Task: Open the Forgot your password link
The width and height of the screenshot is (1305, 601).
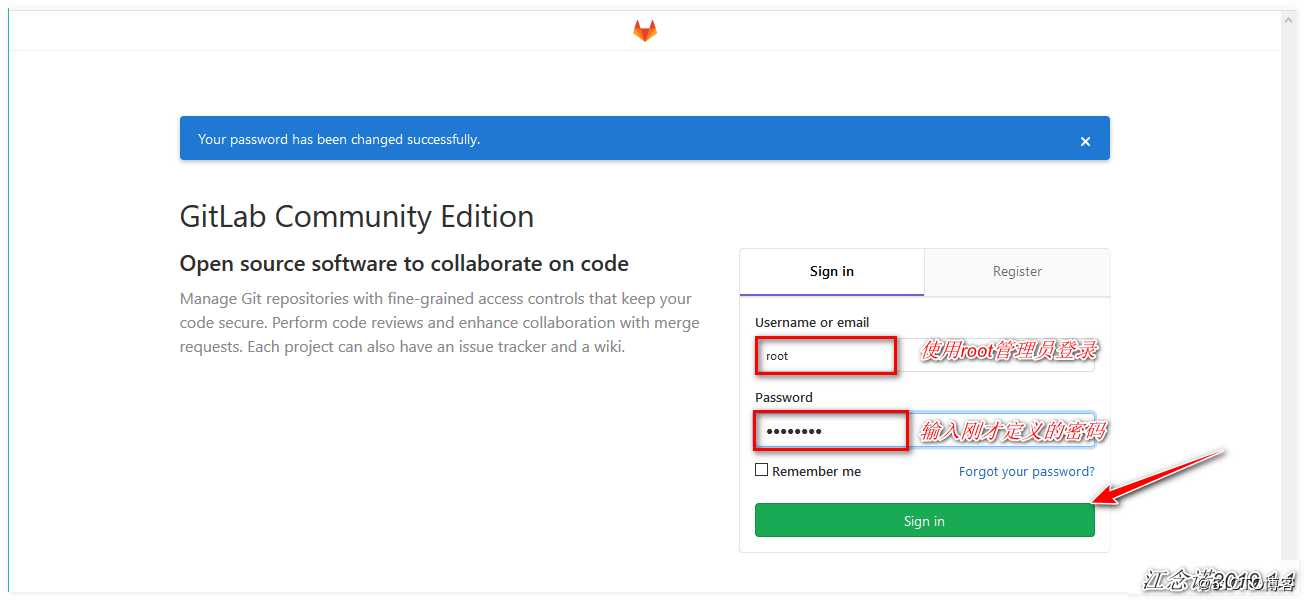Action: [1026, 471]
